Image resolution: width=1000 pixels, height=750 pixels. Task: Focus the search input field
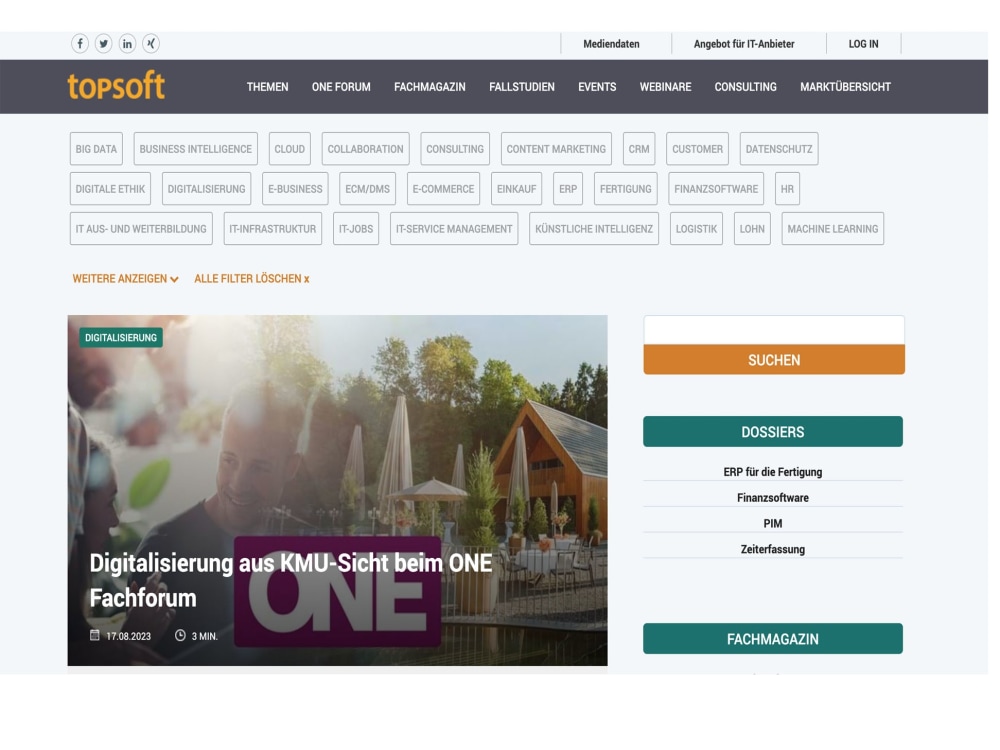pyautogui.click(x=774, y=330)
